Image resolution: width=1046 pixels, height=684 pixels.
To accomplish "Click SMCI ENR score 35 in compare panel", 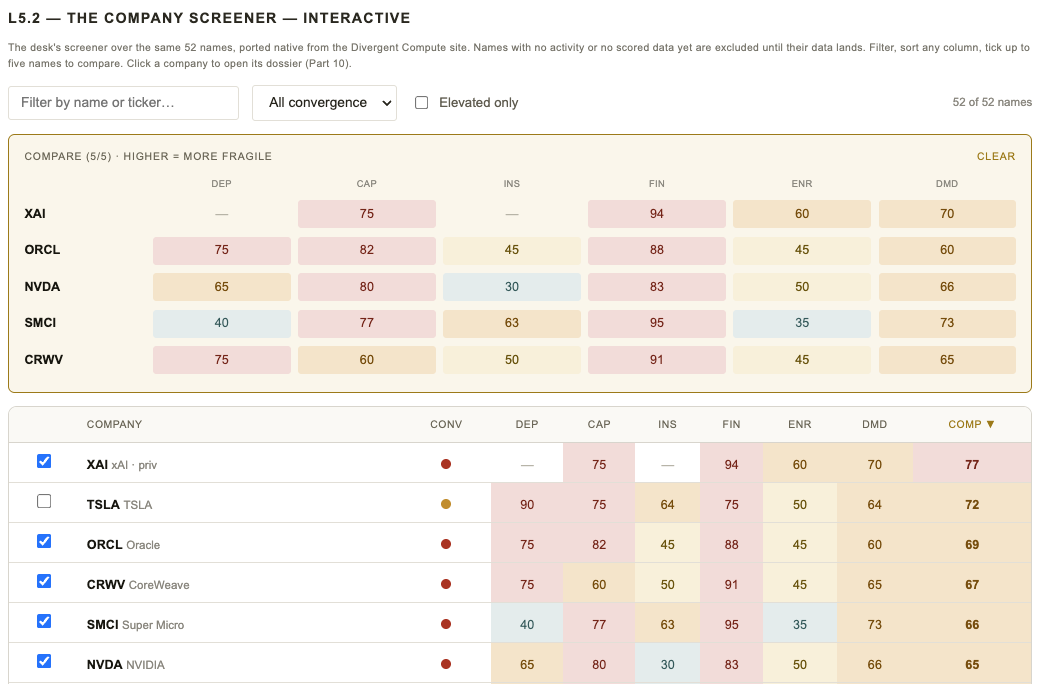I will pos(802,322).
